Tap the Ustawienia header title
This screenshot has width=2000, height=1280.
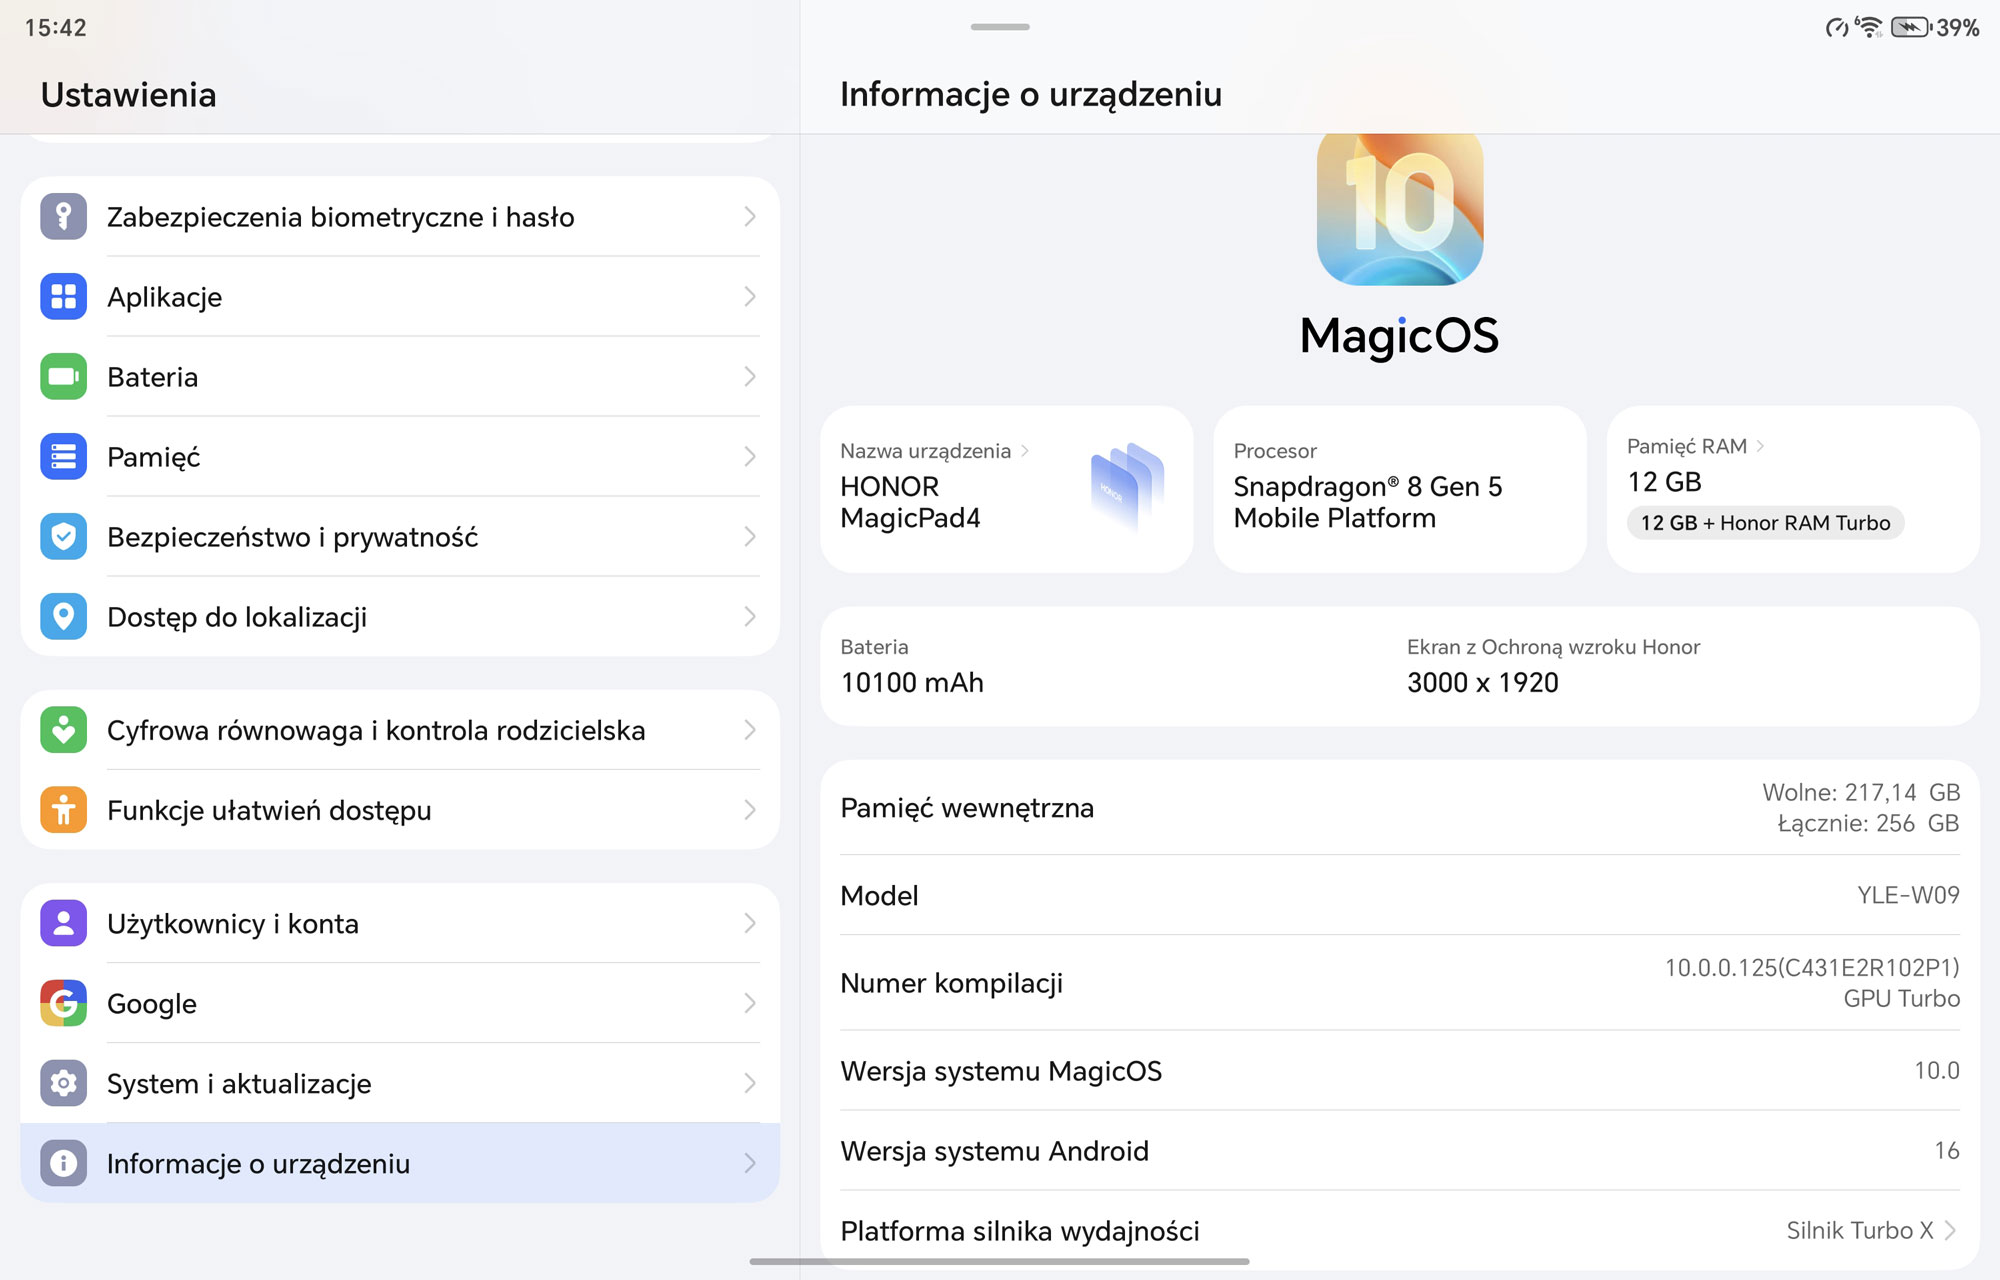click(128, 95)
